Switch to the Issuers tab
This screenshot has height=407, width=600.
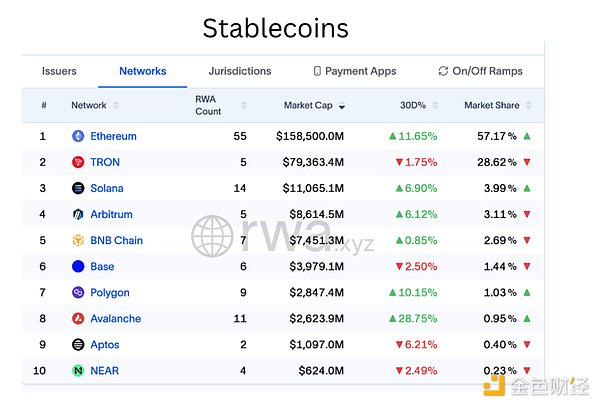pyautogui.click(x=59, y=72)
